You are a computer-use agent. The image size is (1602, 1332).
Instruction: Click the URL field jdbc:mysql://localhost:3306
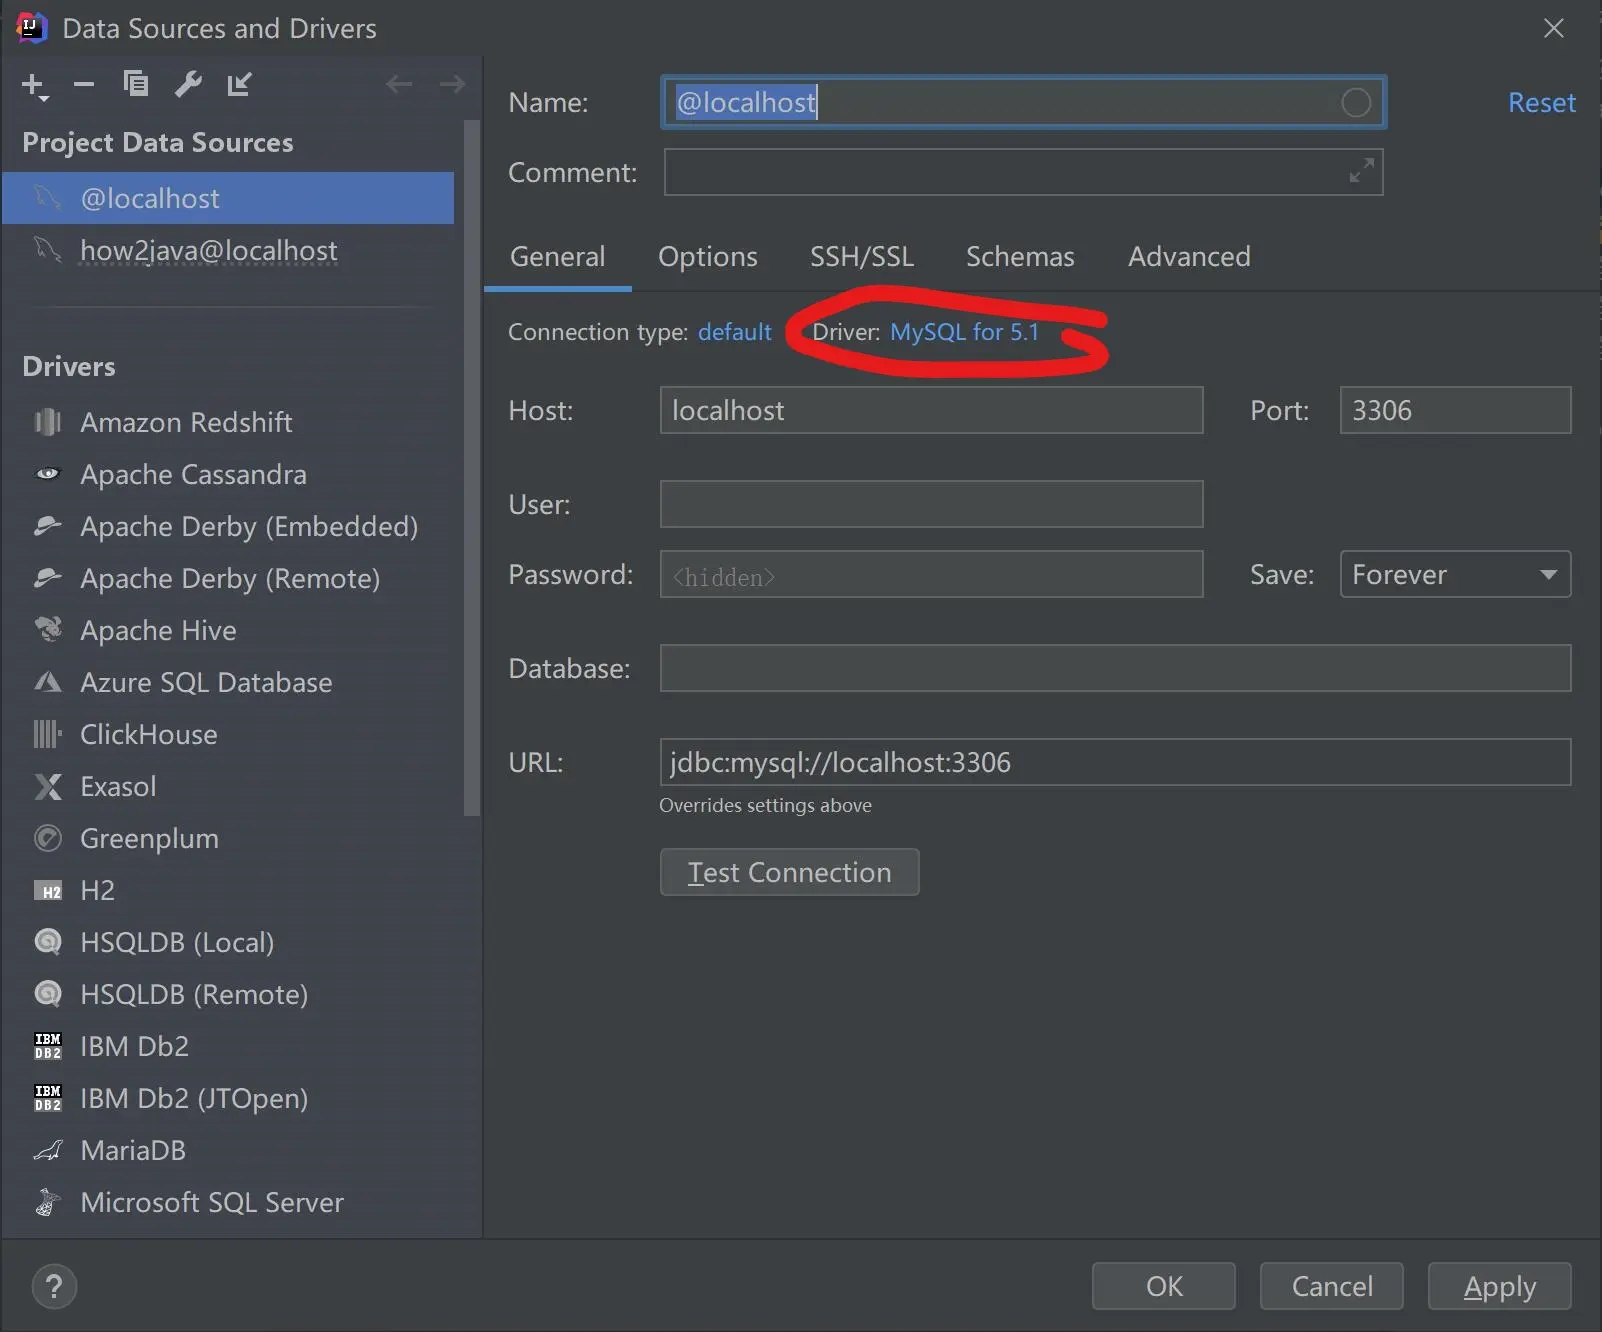point(1115,762)
